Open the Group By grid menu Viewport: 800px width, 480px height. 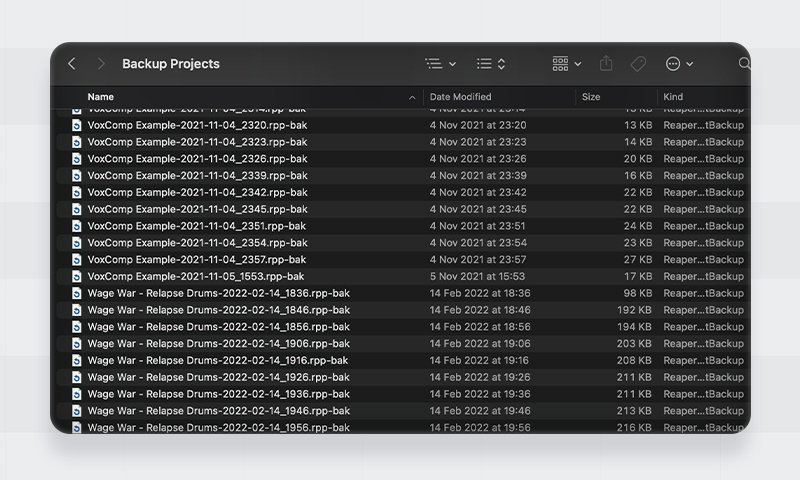point(566,64)
